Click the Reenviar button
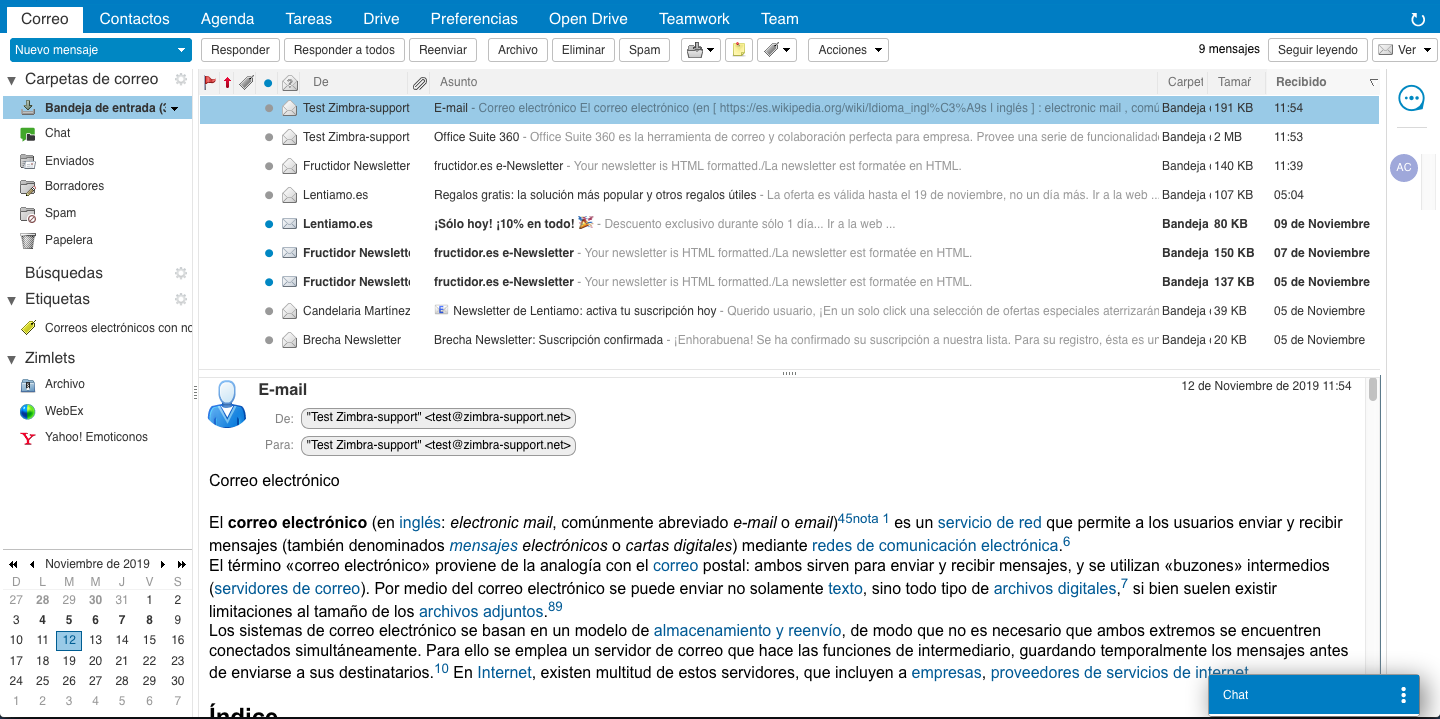 (443, 50)
